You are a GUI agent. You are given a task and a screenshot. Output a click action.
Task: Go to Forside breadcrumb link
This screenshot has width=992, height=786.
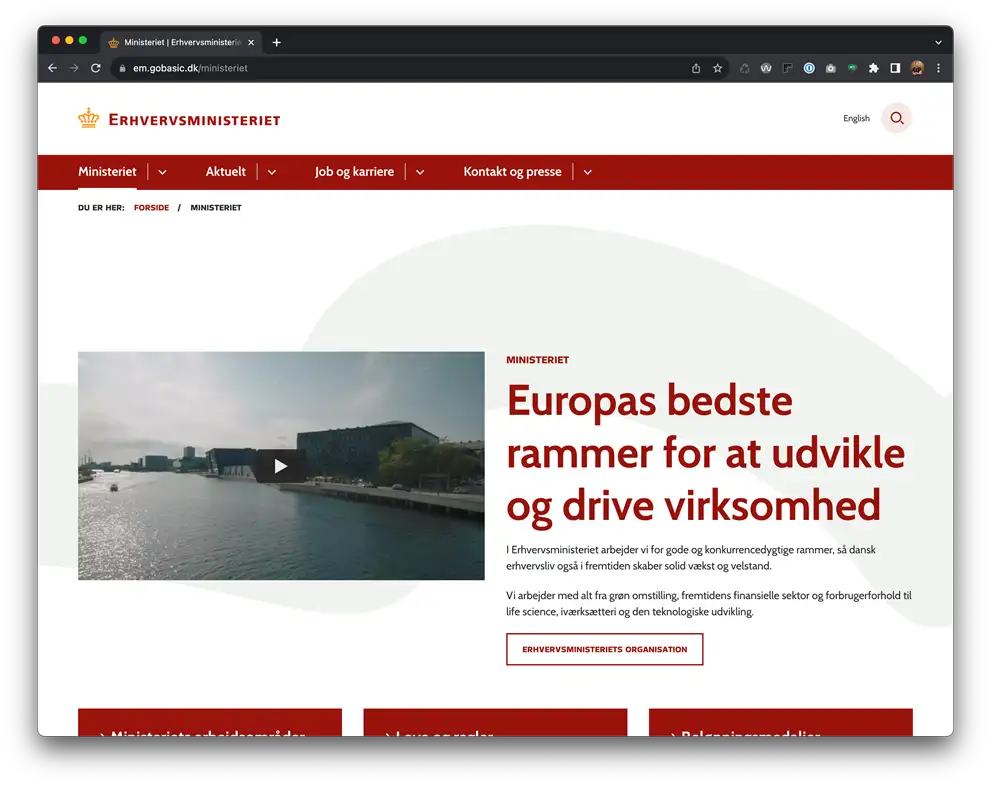(x=151, y=208)
